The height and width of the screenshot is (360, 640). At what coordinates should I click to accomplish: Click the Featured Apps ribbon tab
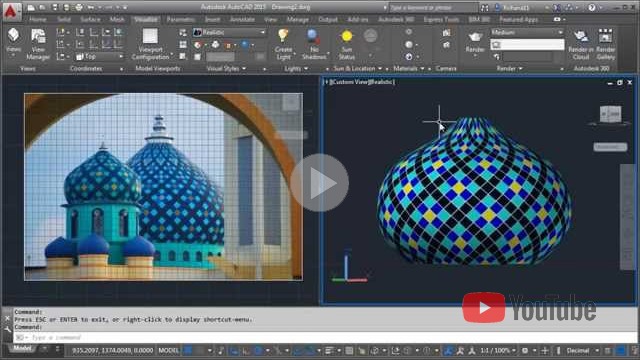518,19
